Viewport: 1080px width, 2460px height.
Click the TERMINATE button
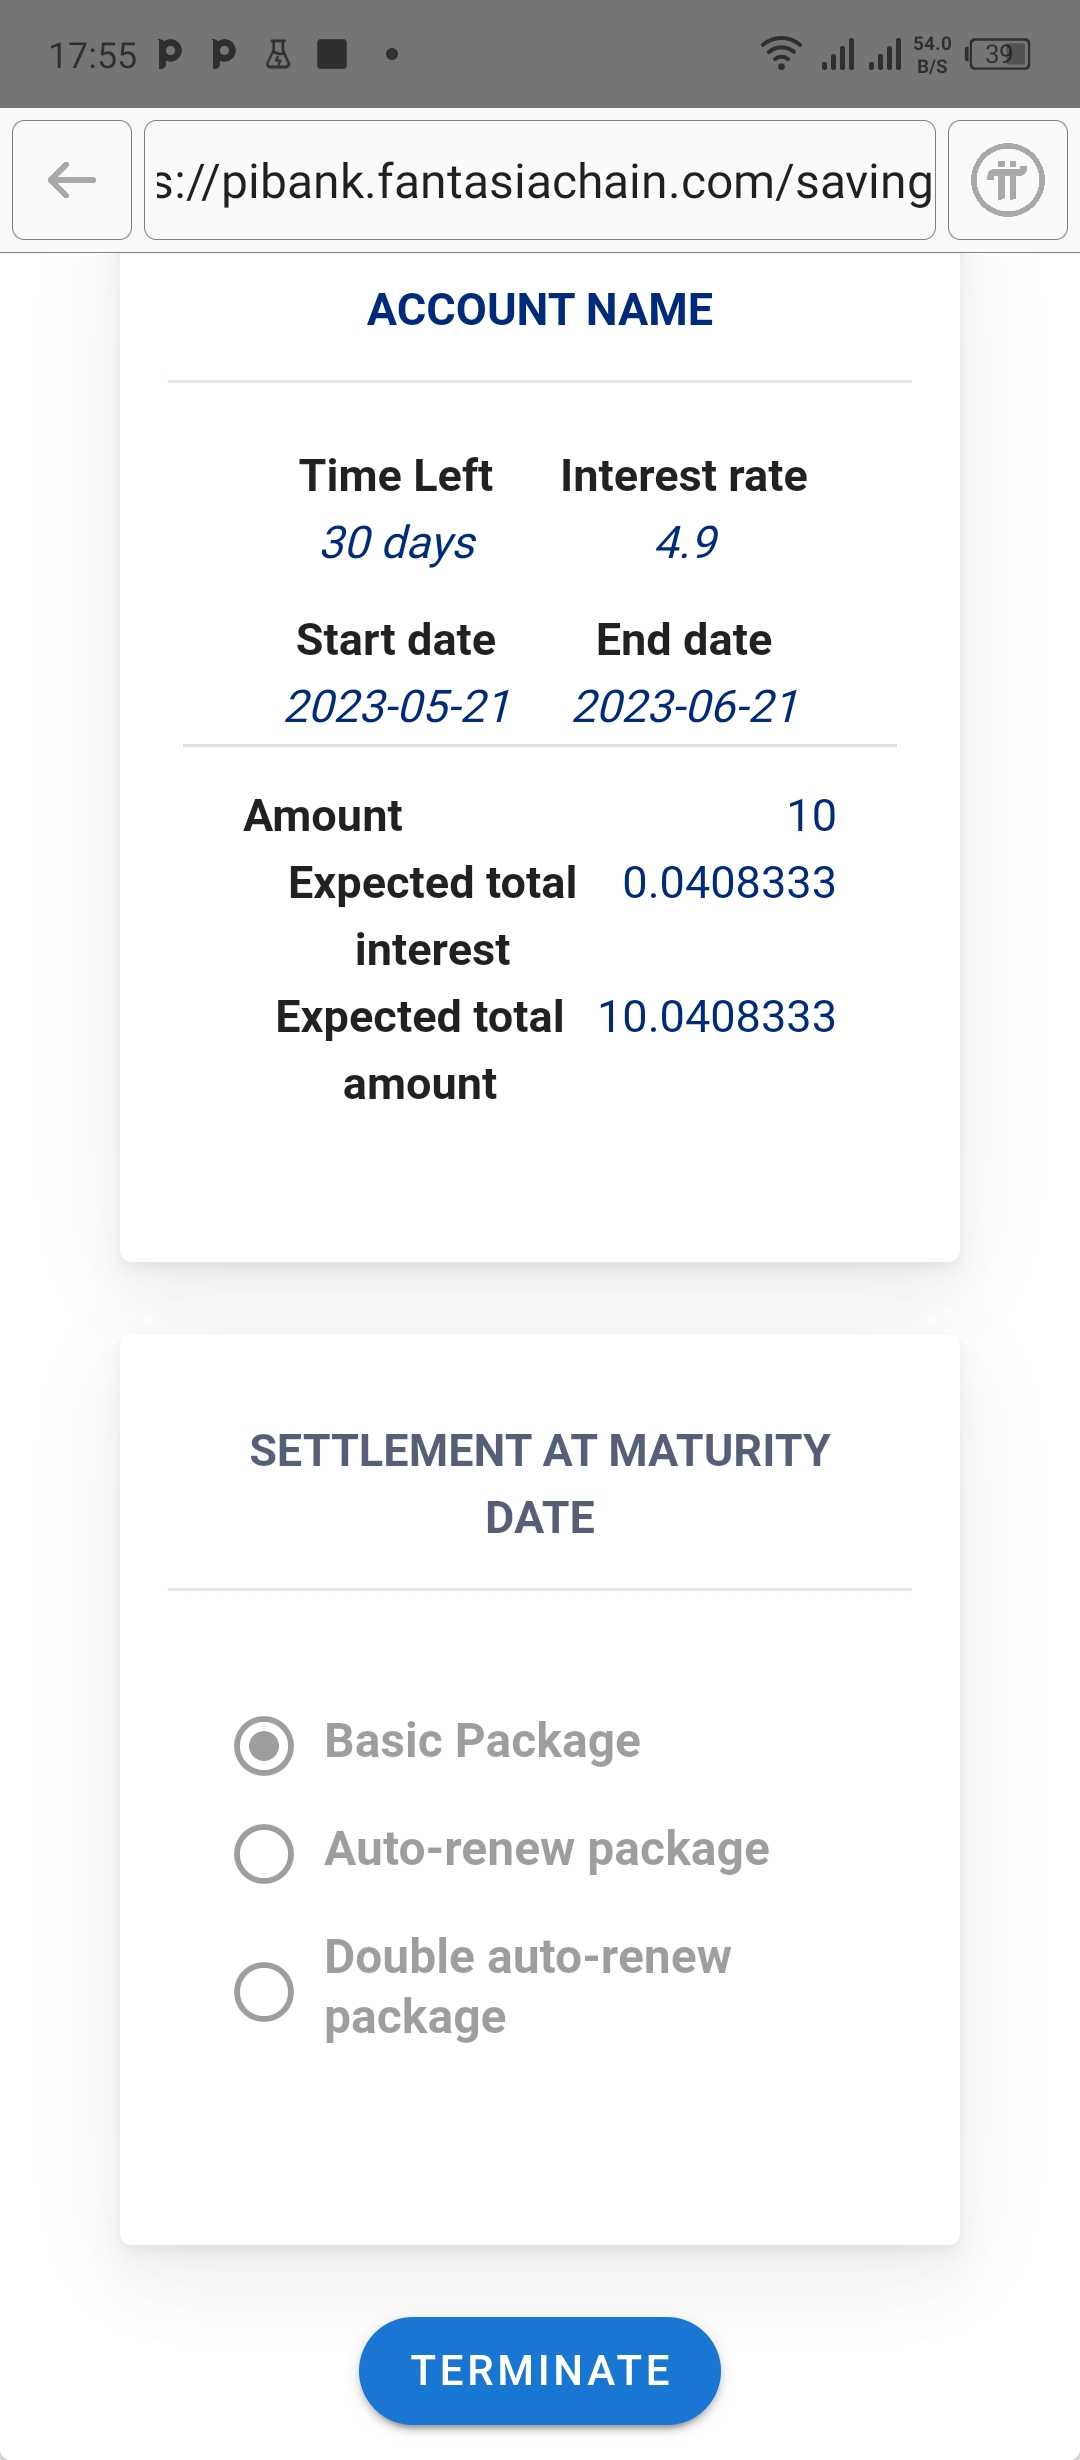click(x=540, y=2371)
